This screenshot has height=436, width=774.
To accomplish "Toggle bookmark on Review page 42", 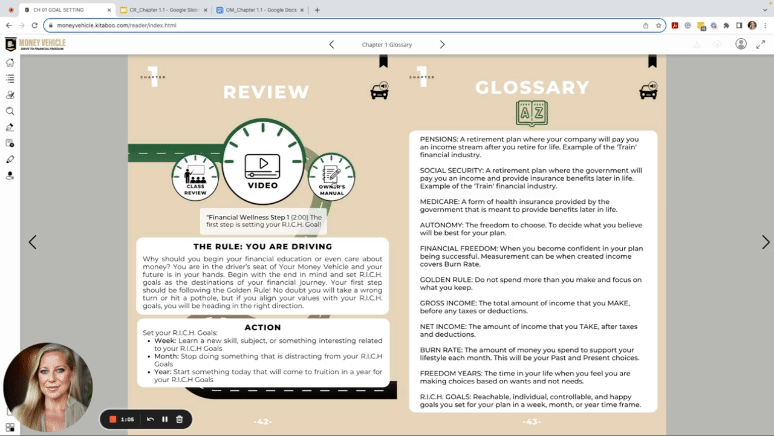I will (383, 61).
